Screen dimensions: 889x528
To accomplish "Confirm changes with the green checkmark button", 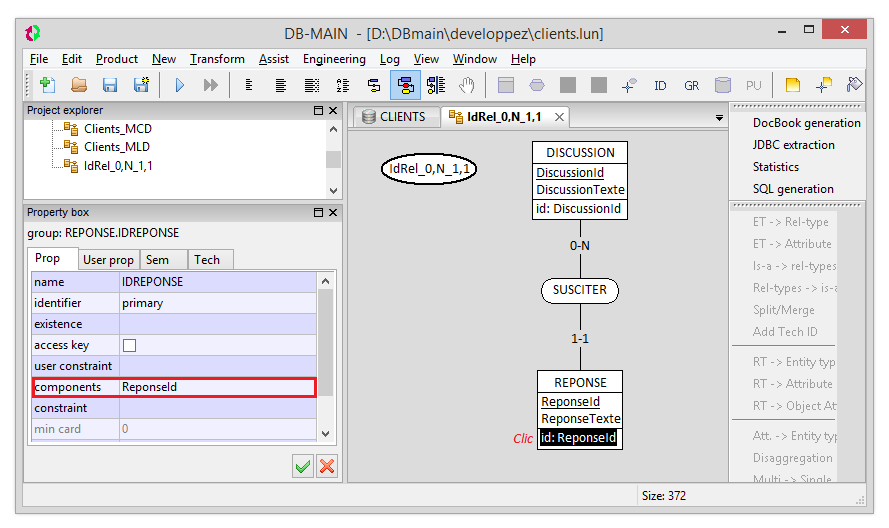I will tap(303, 466).
